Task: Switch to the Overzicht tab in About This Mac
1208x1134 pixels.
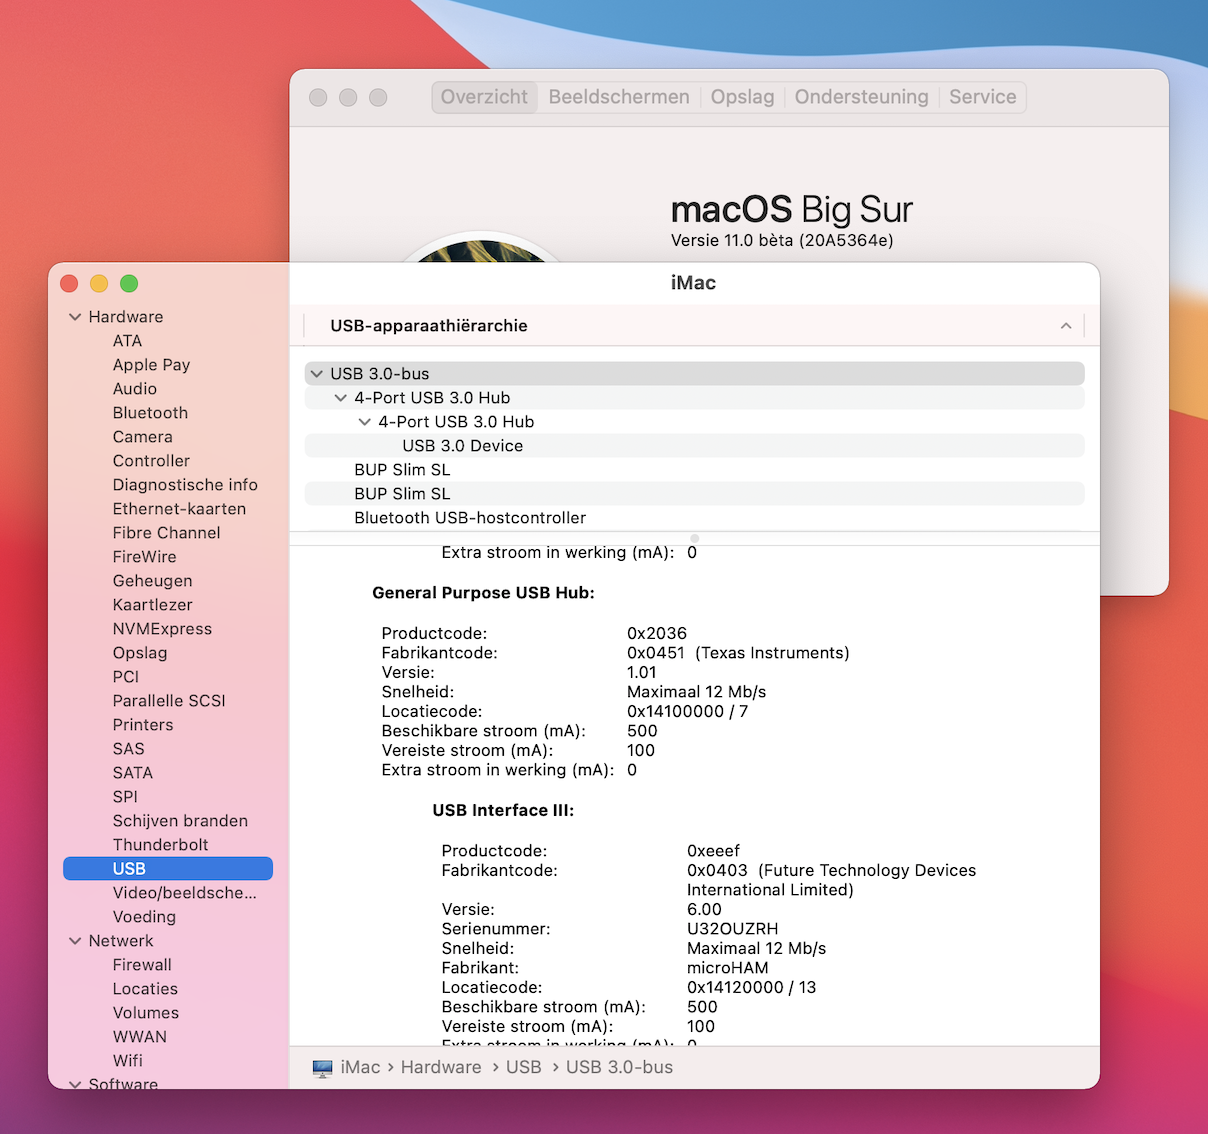Action: [x=484, y=97]
